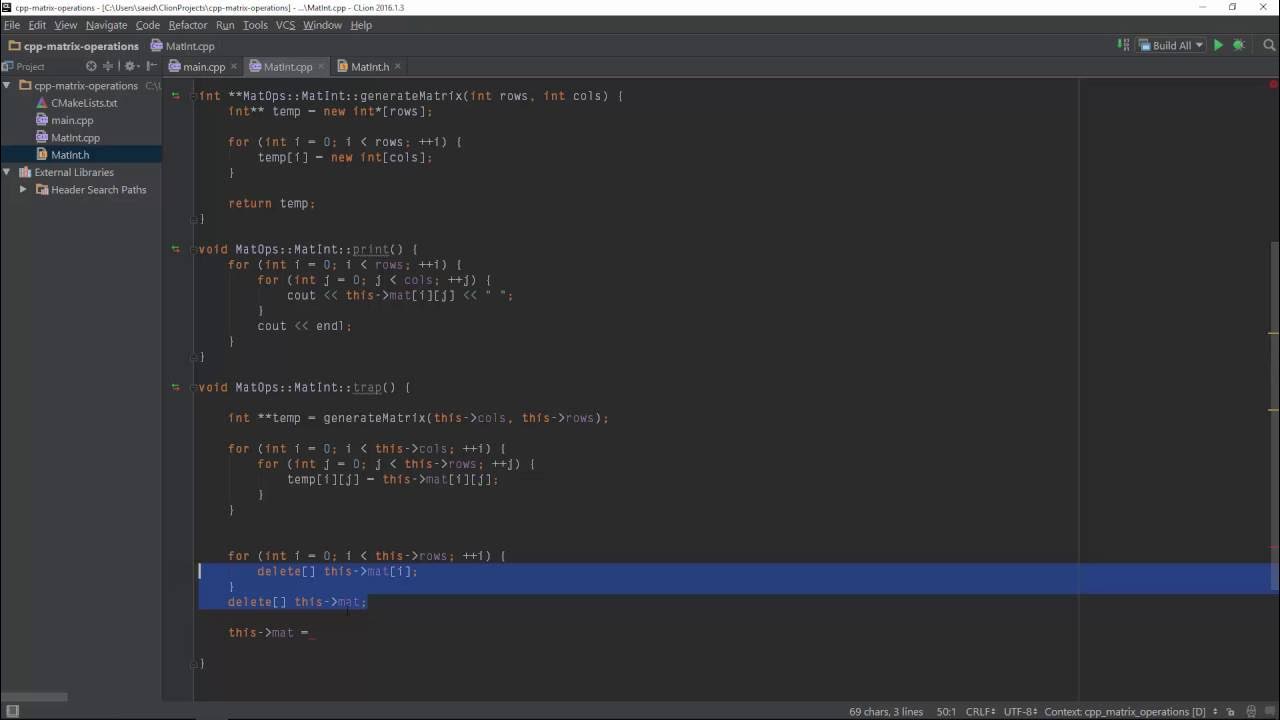This screenshot has width=1280, height=720.
Task: Start debugging with the bug icon
Action: (x=1238, y=45)
